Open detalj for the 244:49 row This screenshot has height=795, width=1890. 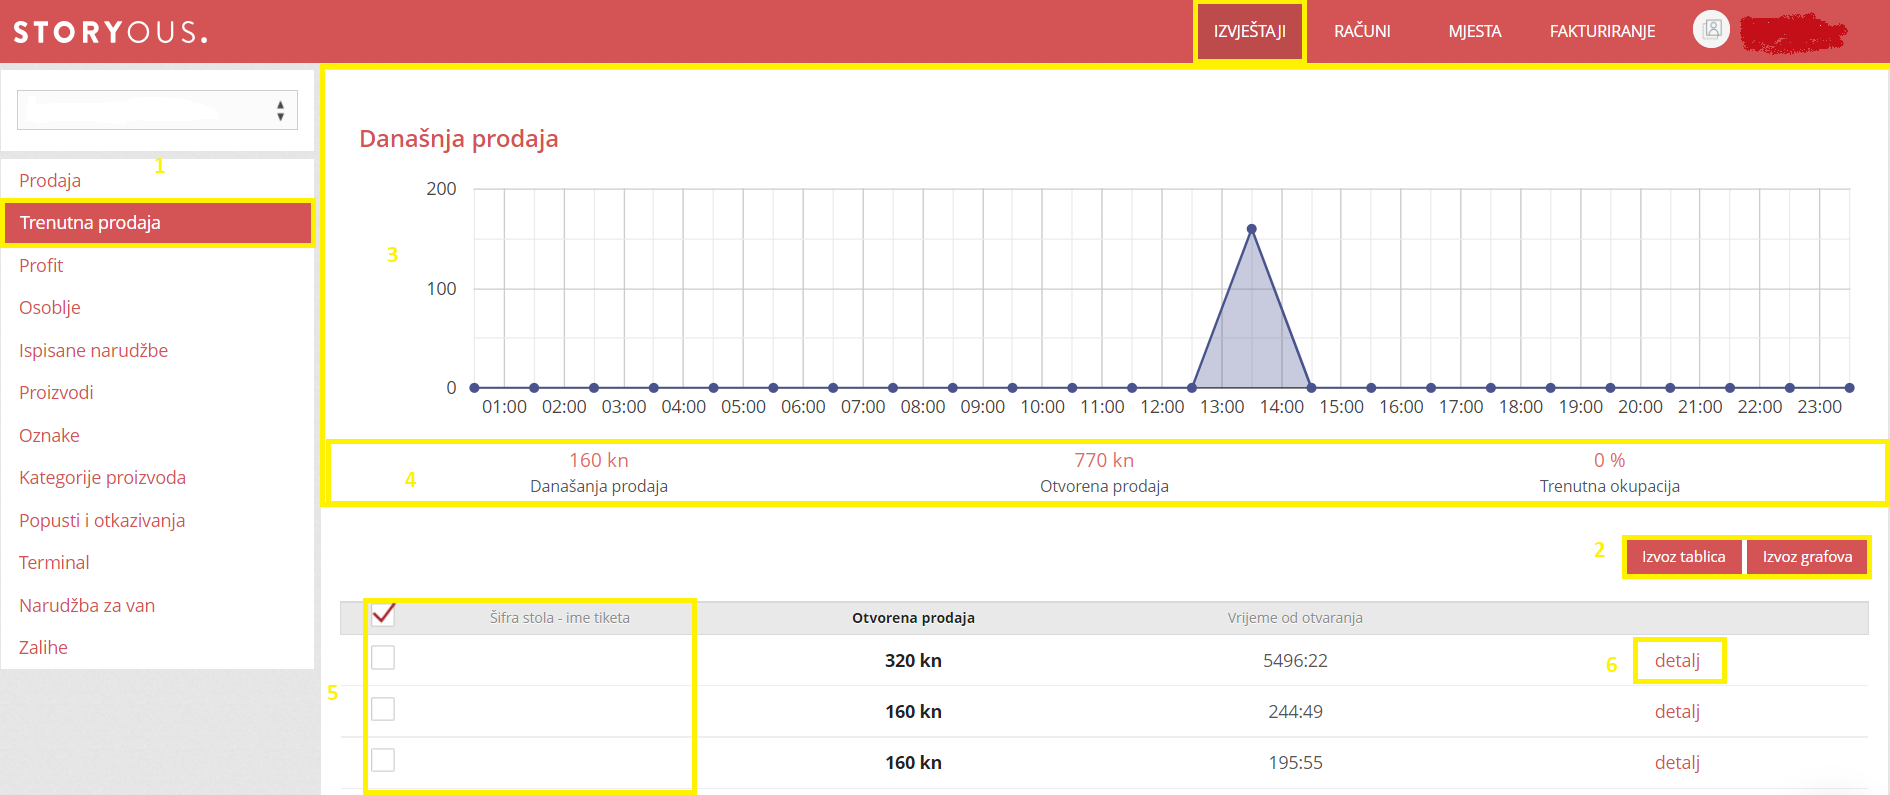point(1677,711)
